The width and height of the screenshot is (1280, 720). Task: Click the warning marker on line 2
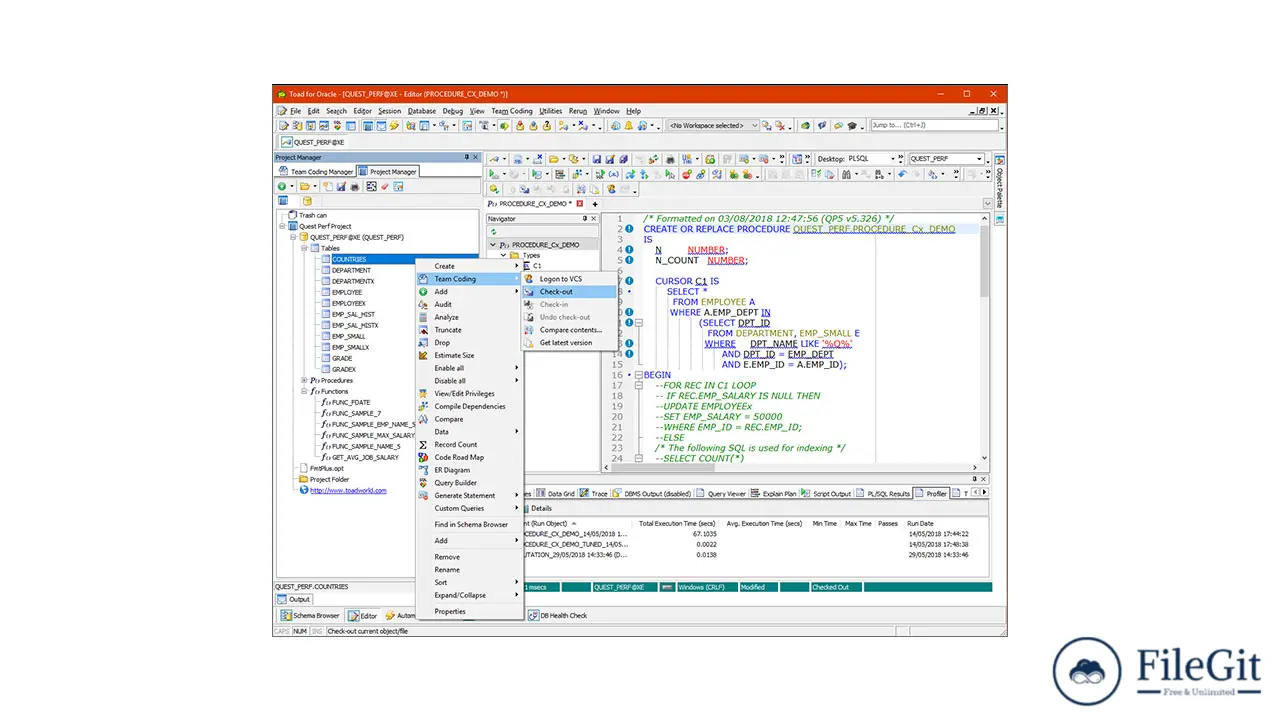629,229
